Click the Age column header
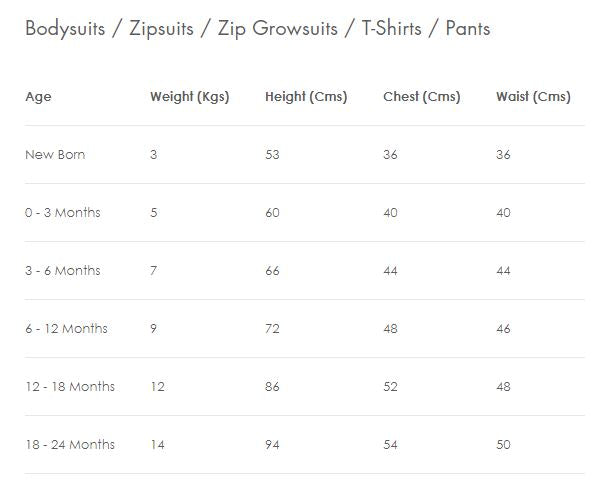 pos(38,97)
